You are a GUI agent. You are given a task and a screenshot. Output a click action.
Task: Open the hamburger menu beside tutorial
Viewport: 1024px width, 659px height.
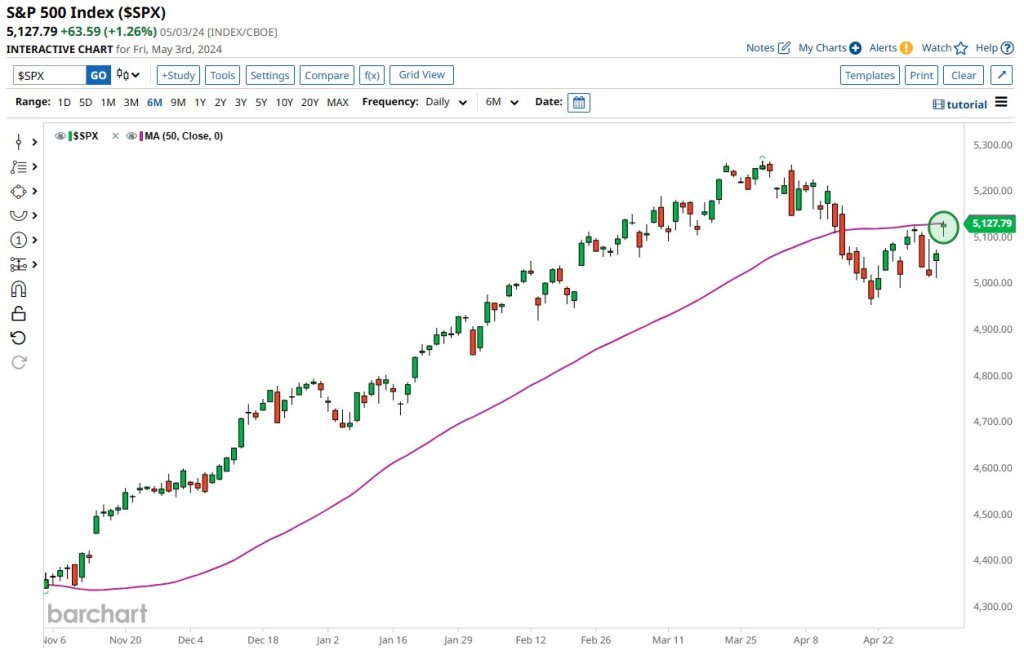coord(1000,104)
